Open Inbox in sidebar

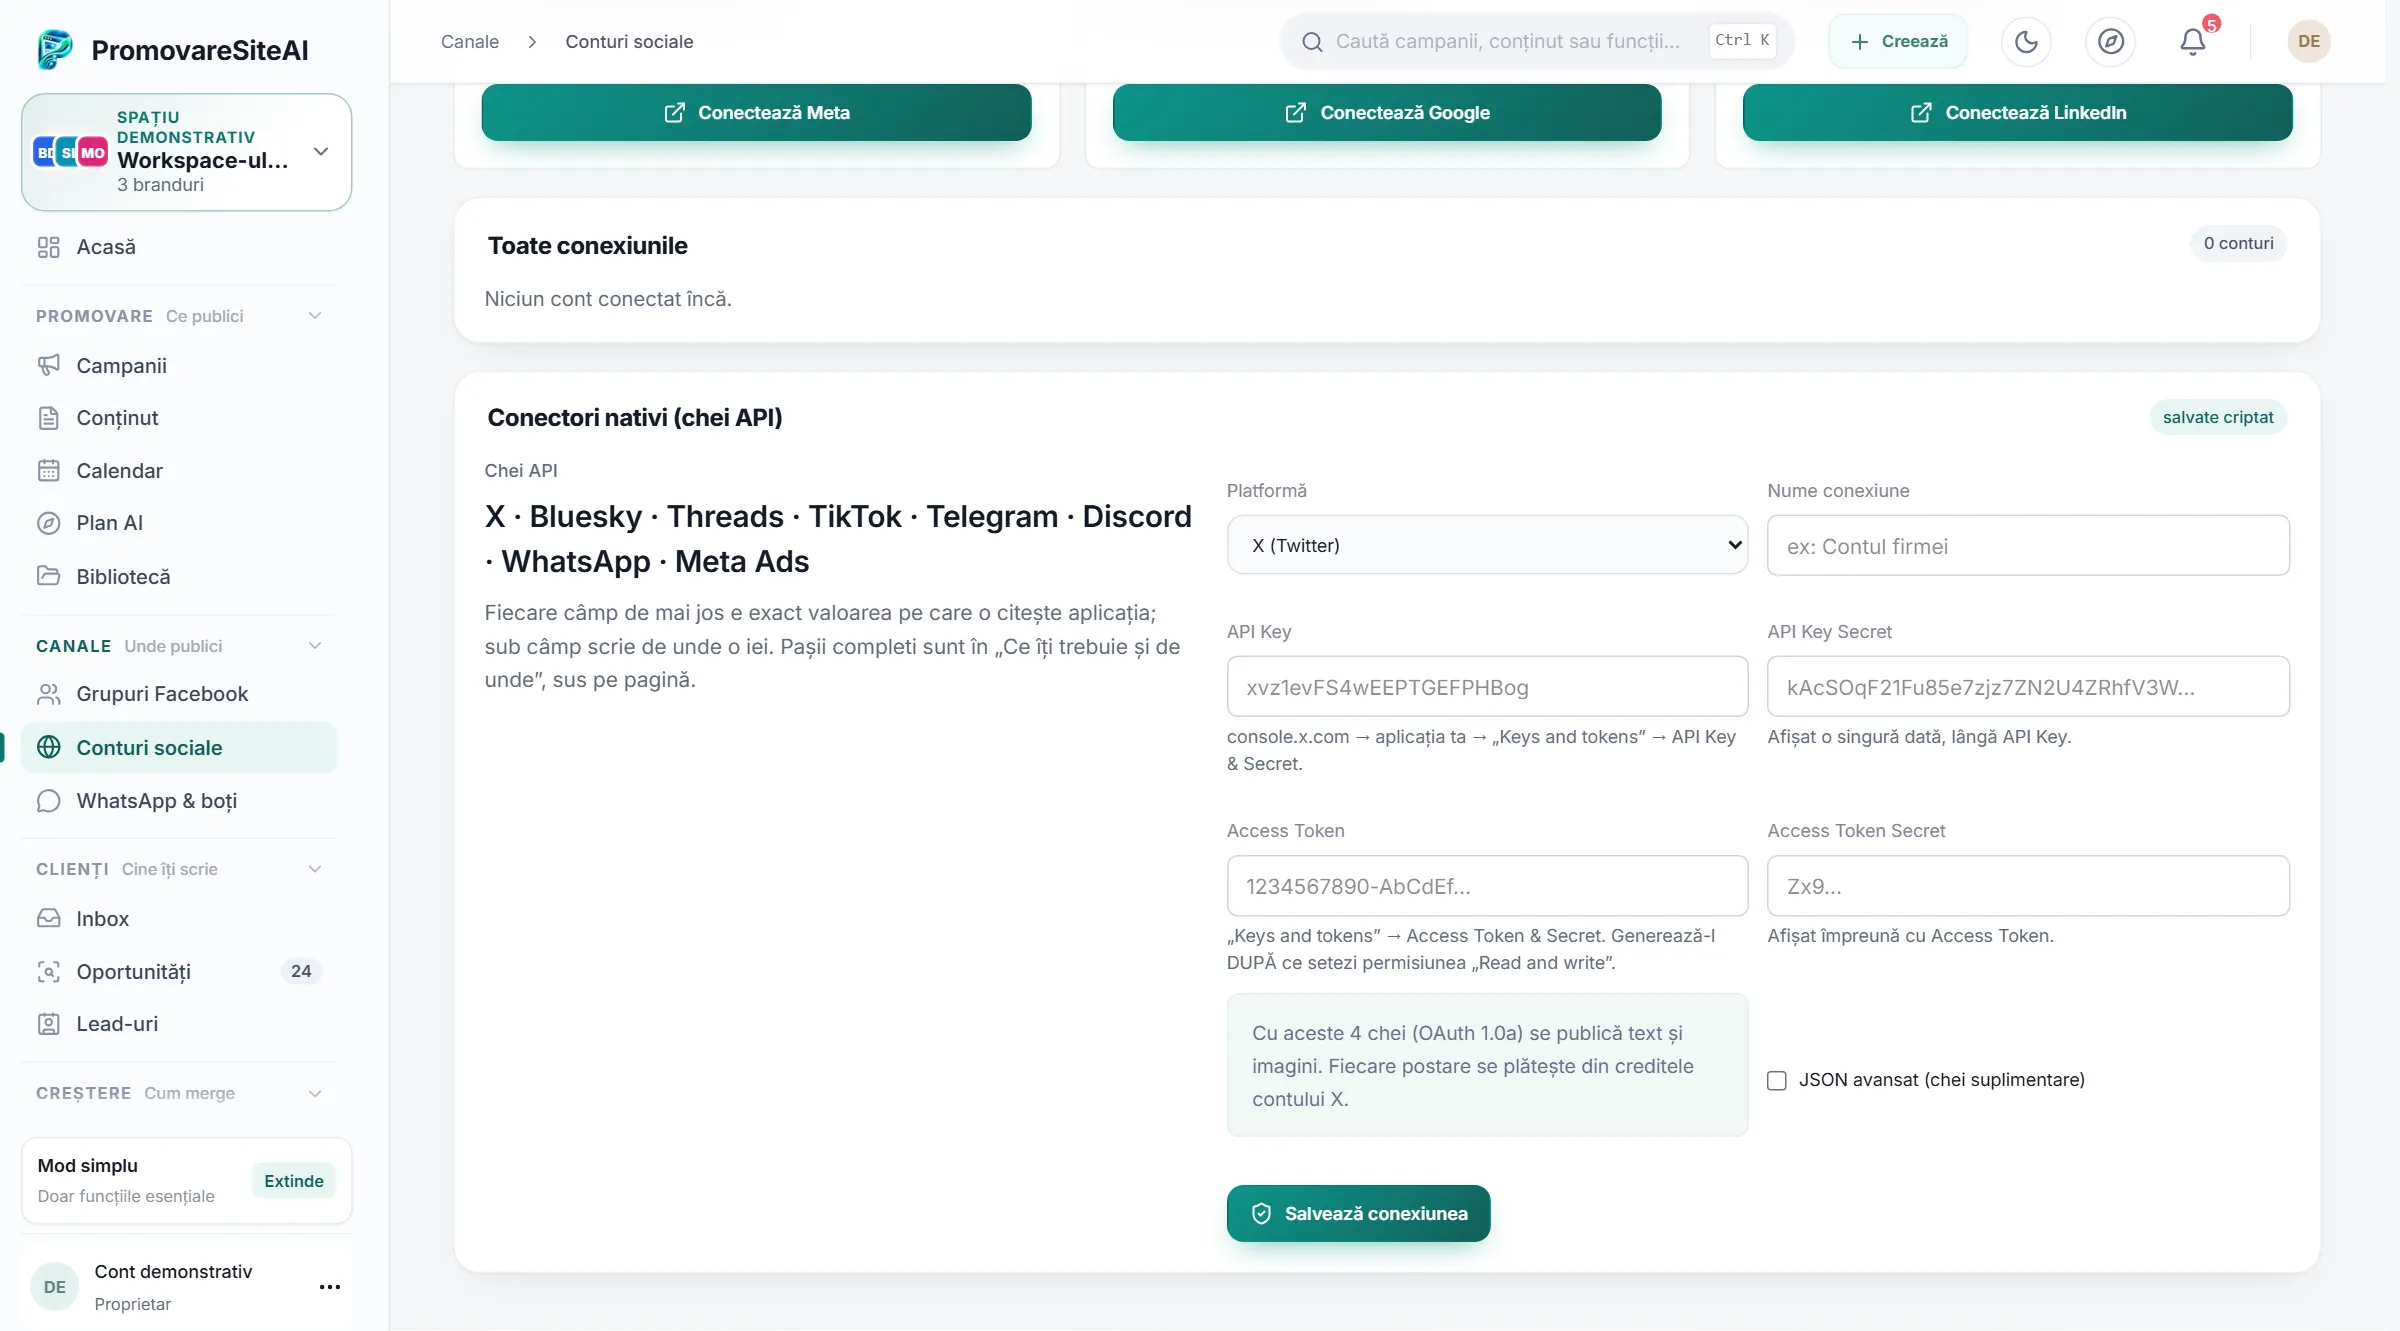tap(180, 918)
